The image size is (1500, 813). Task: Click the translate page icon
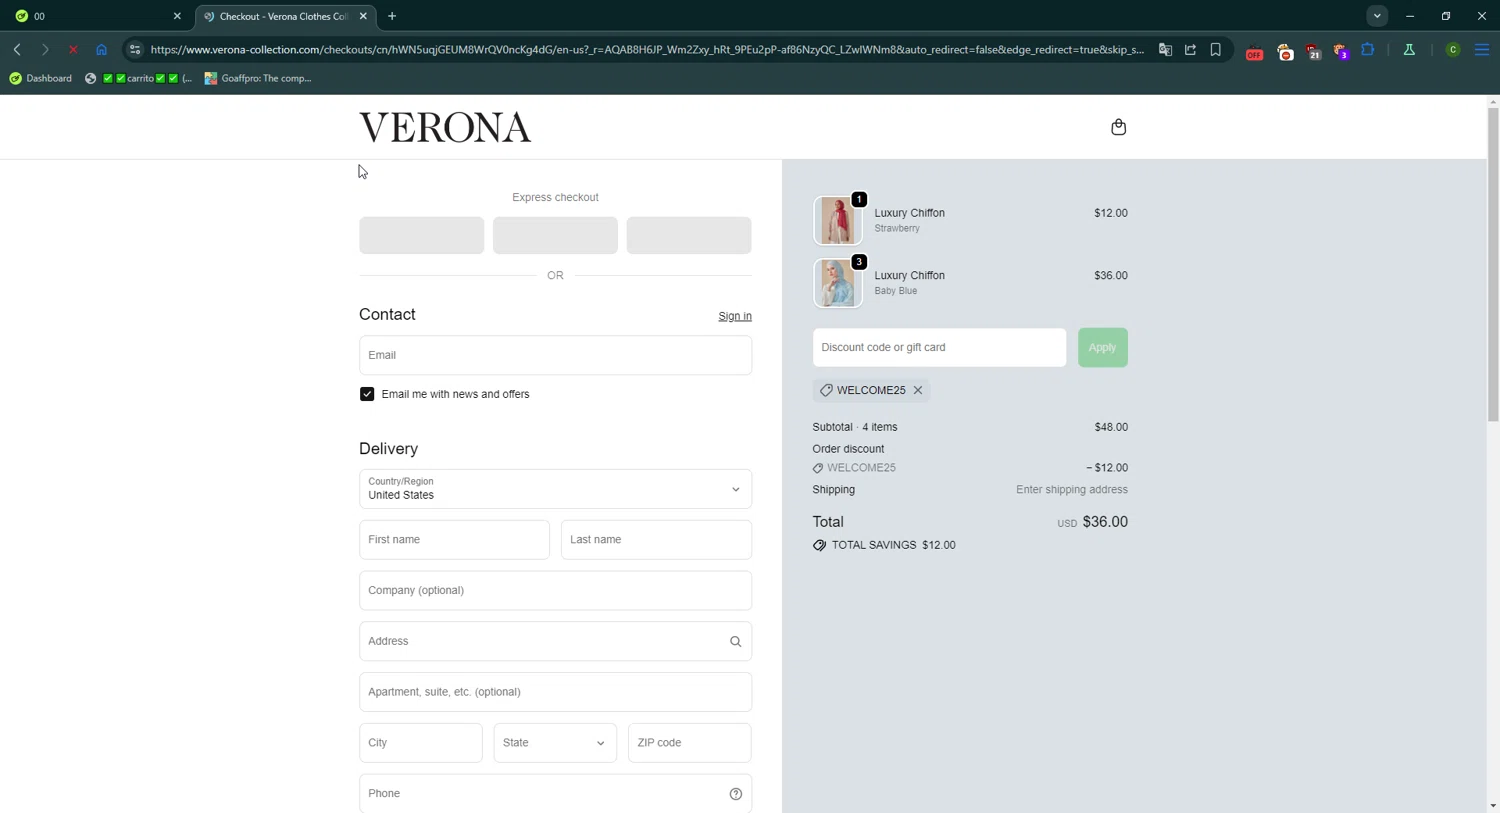click(1165, 49)
